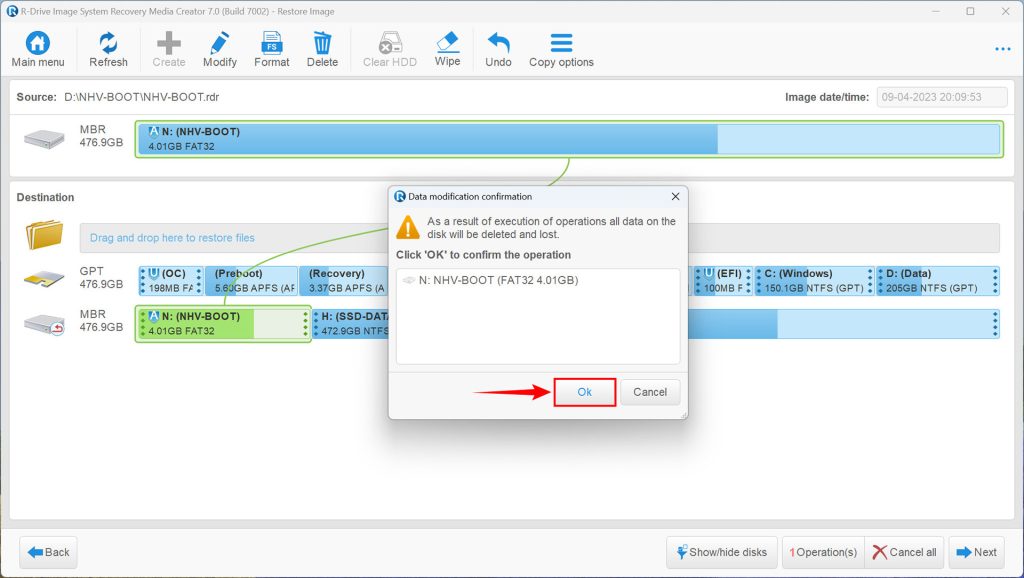Cancel the data modification dialog
The width and height of the screenshot is (1024, 578).
pyautogui.click(x=650, y=392)
